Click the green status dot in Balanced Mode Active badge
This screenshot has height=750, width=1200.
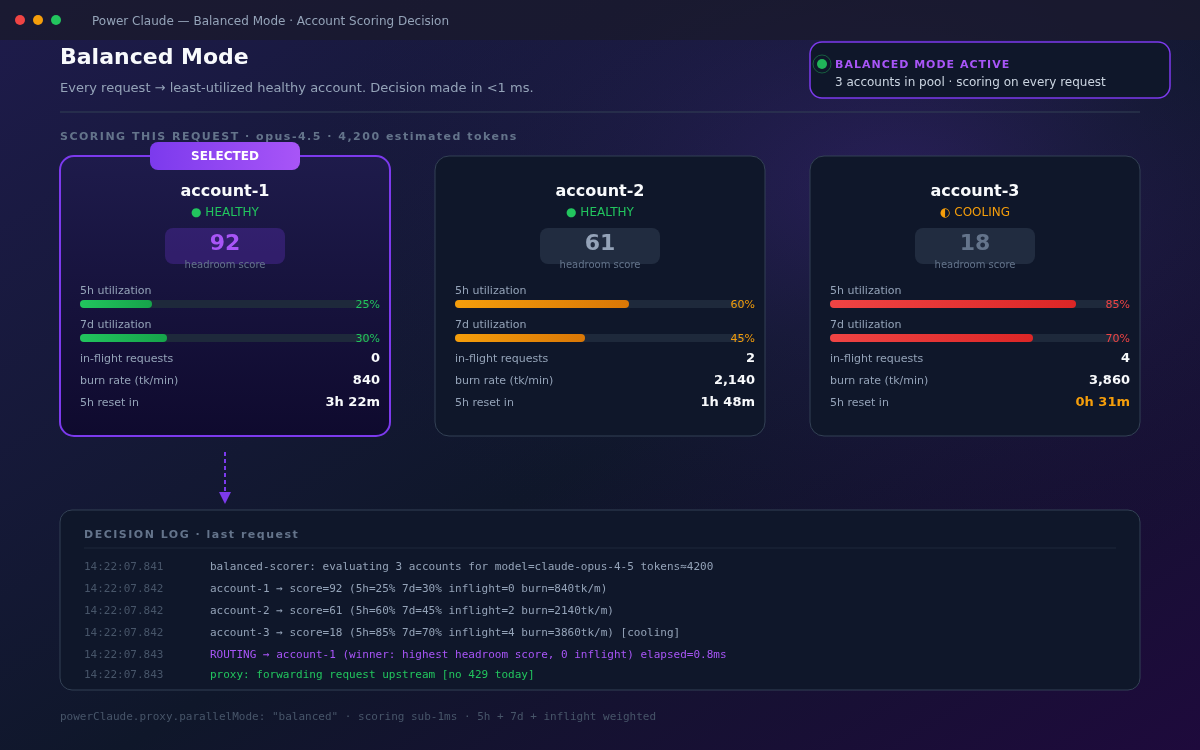[x=822, y=64]
